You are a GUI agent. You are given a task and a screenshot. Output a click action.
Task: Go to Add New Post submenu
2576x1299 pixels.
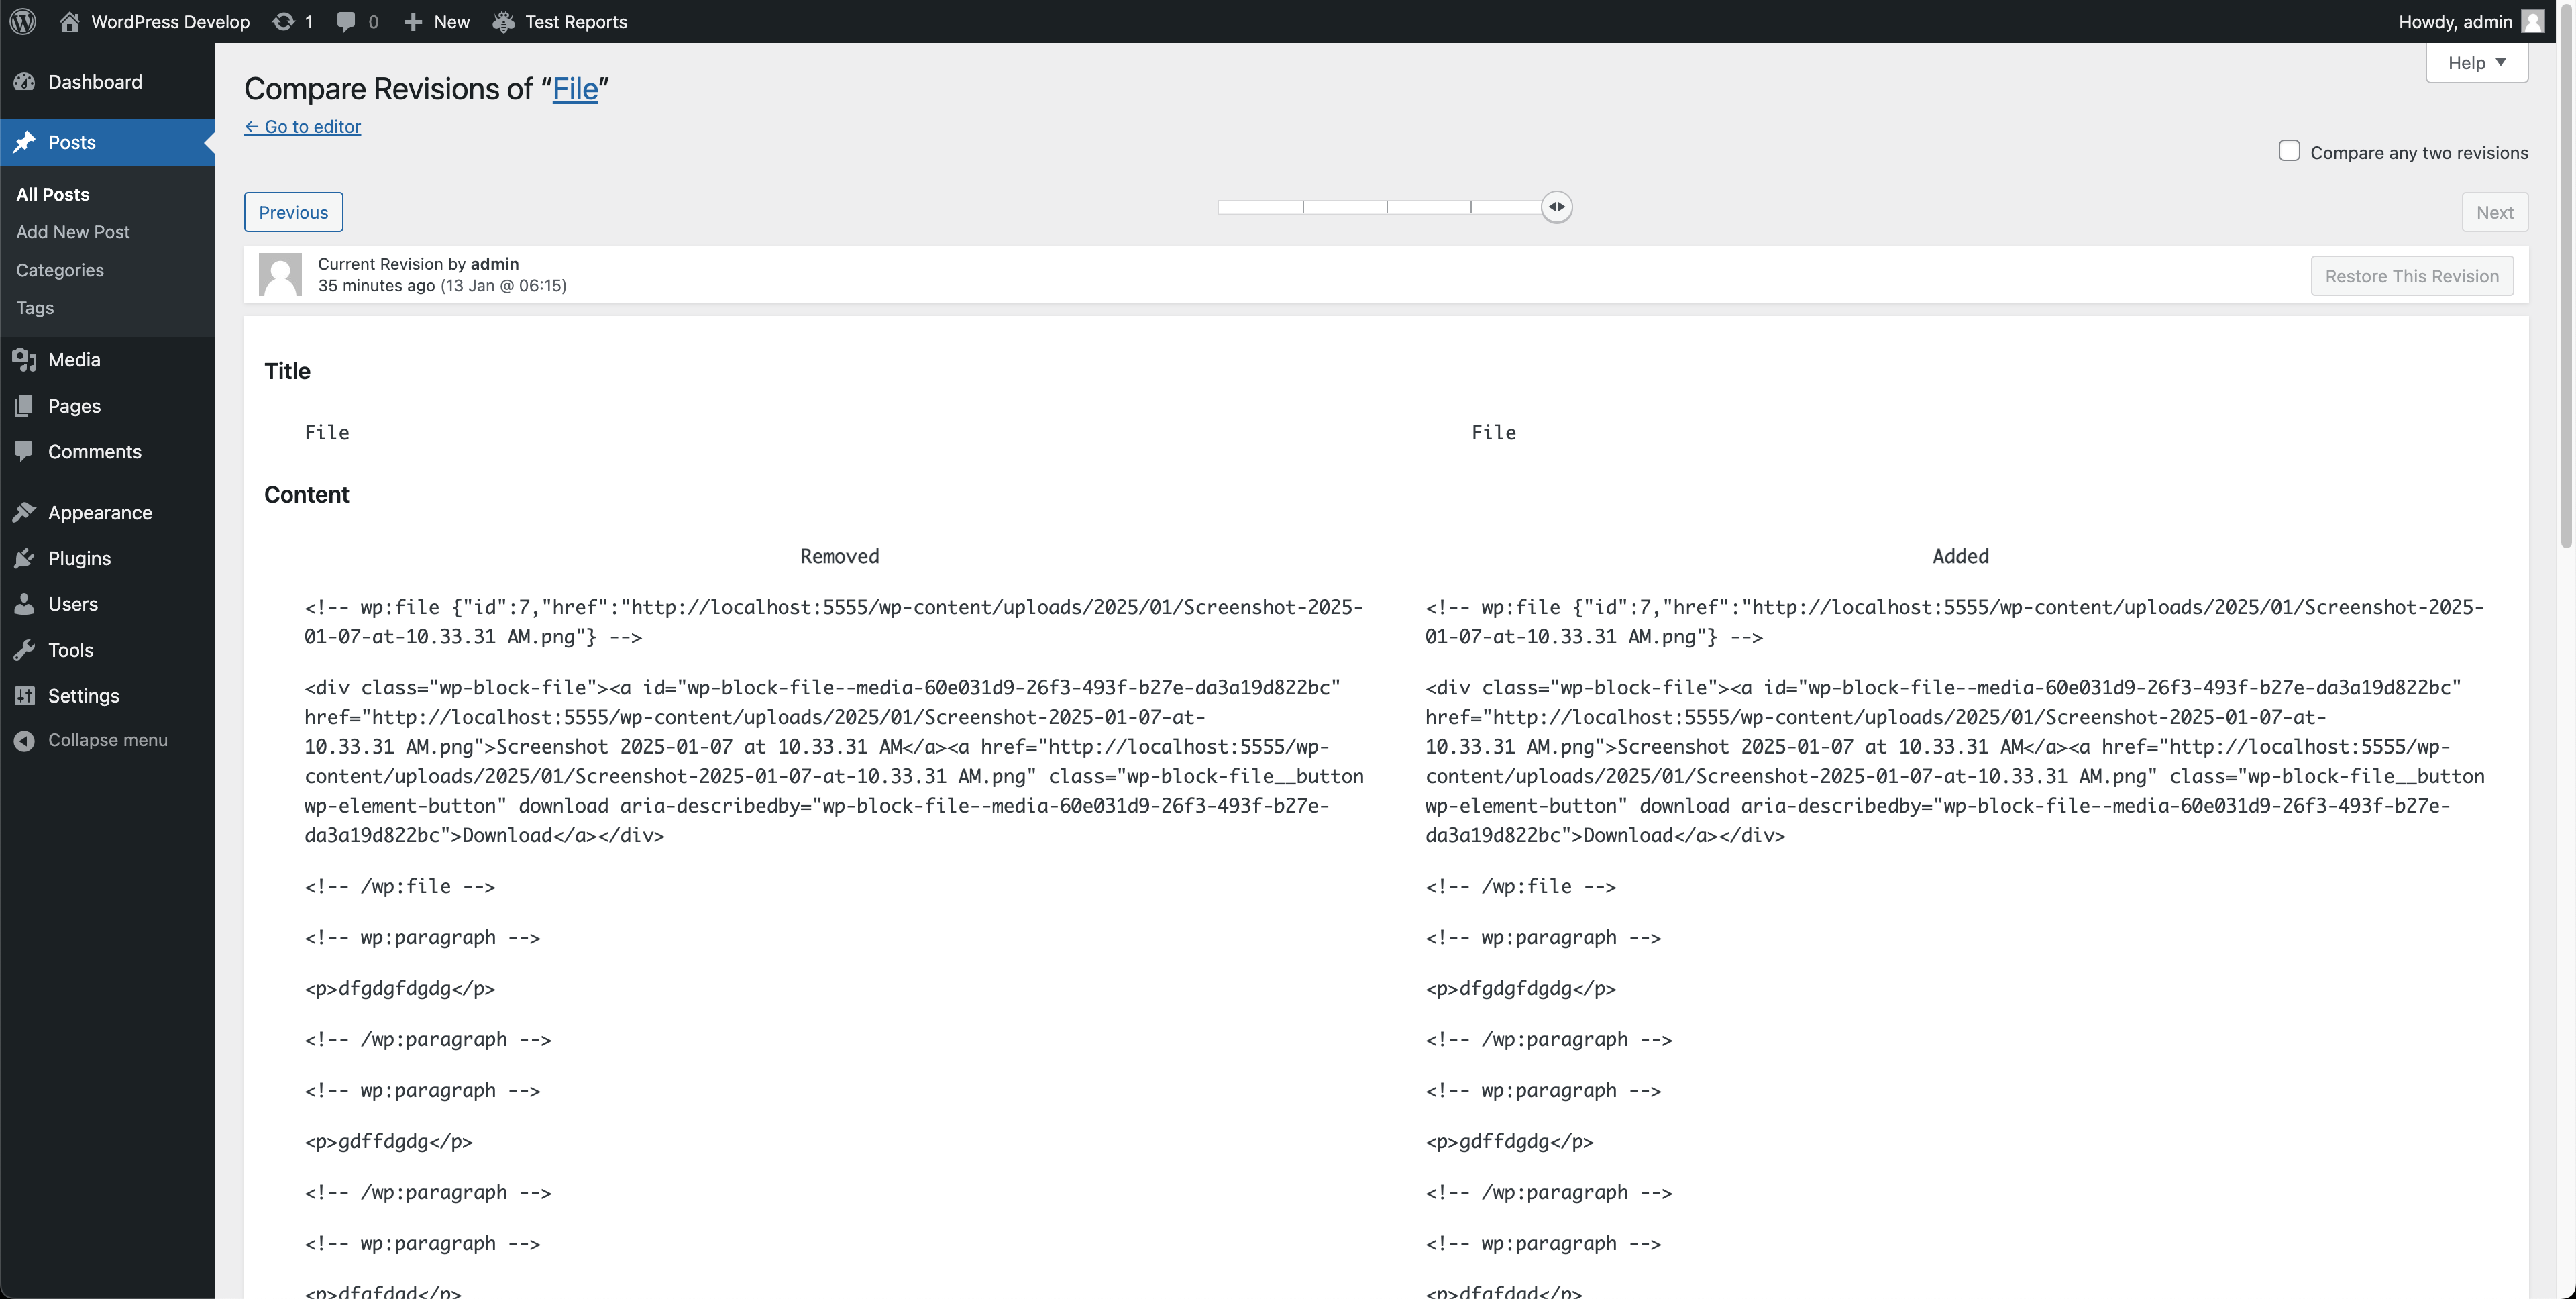pyautogui.click(x=72, y=232)
